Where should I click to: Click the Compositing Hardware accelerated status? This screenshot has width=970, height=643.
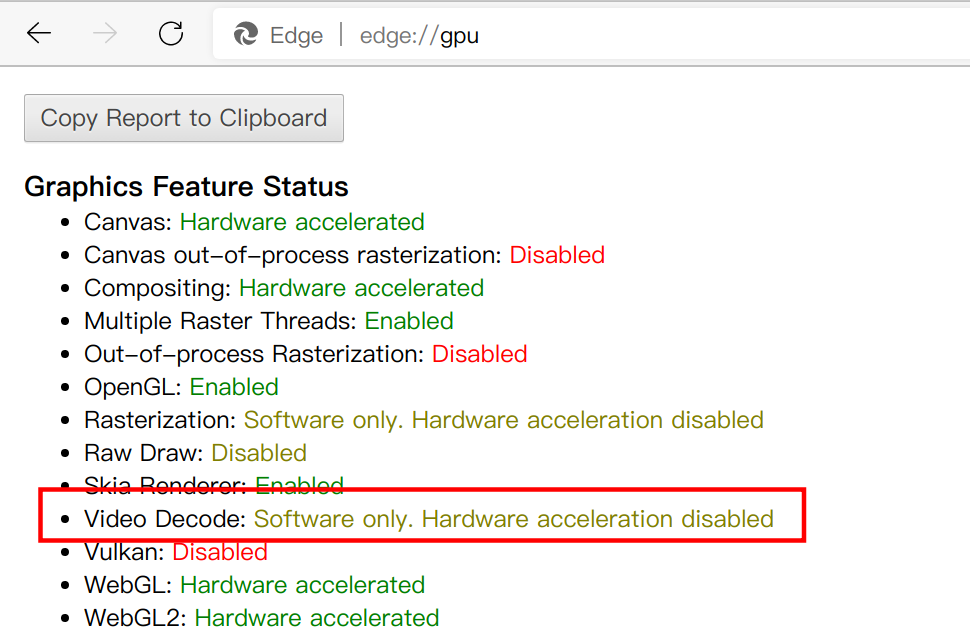click(361, 288)
